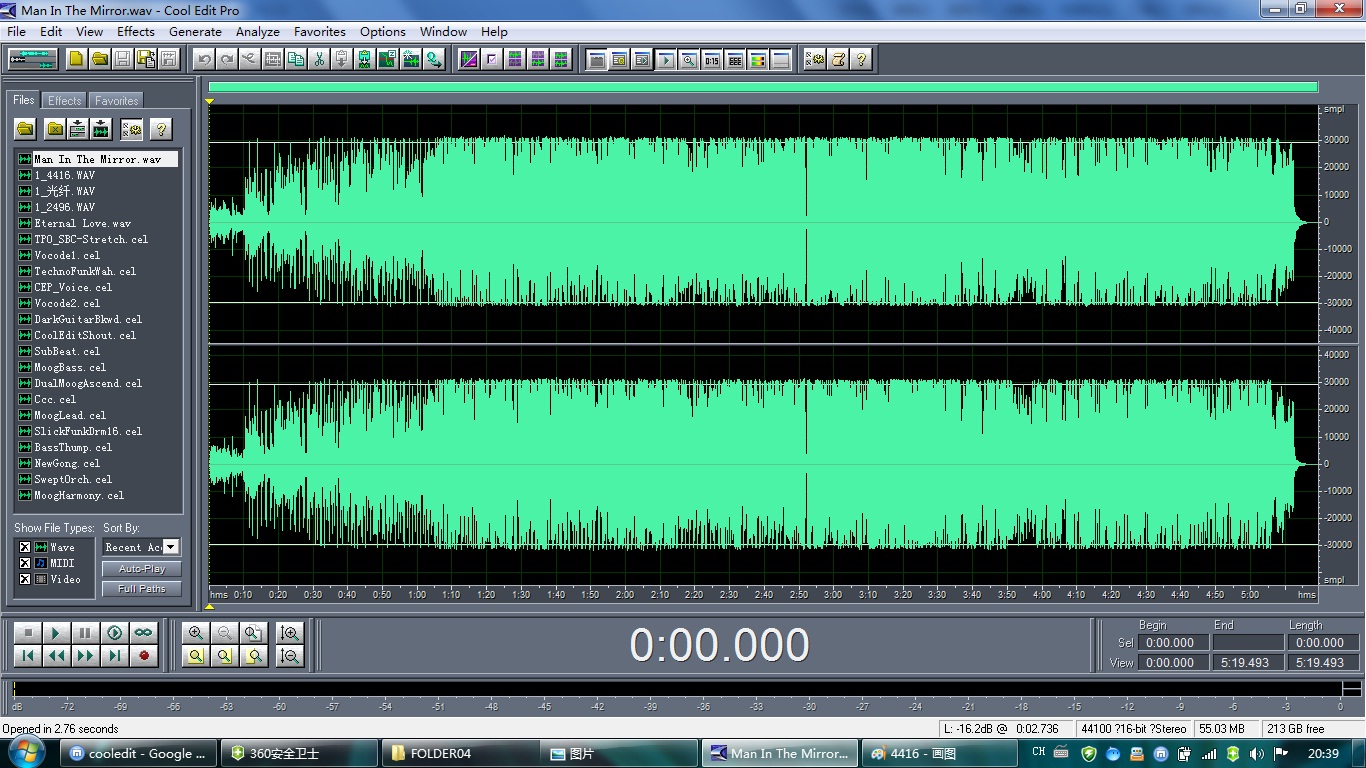Toggle the Wave file type checkbox

pos(25,547)
